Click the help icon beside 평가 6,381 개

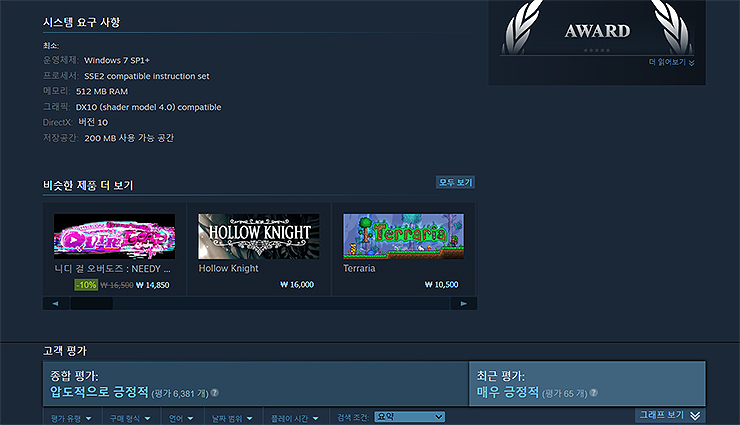pos(215,392)
